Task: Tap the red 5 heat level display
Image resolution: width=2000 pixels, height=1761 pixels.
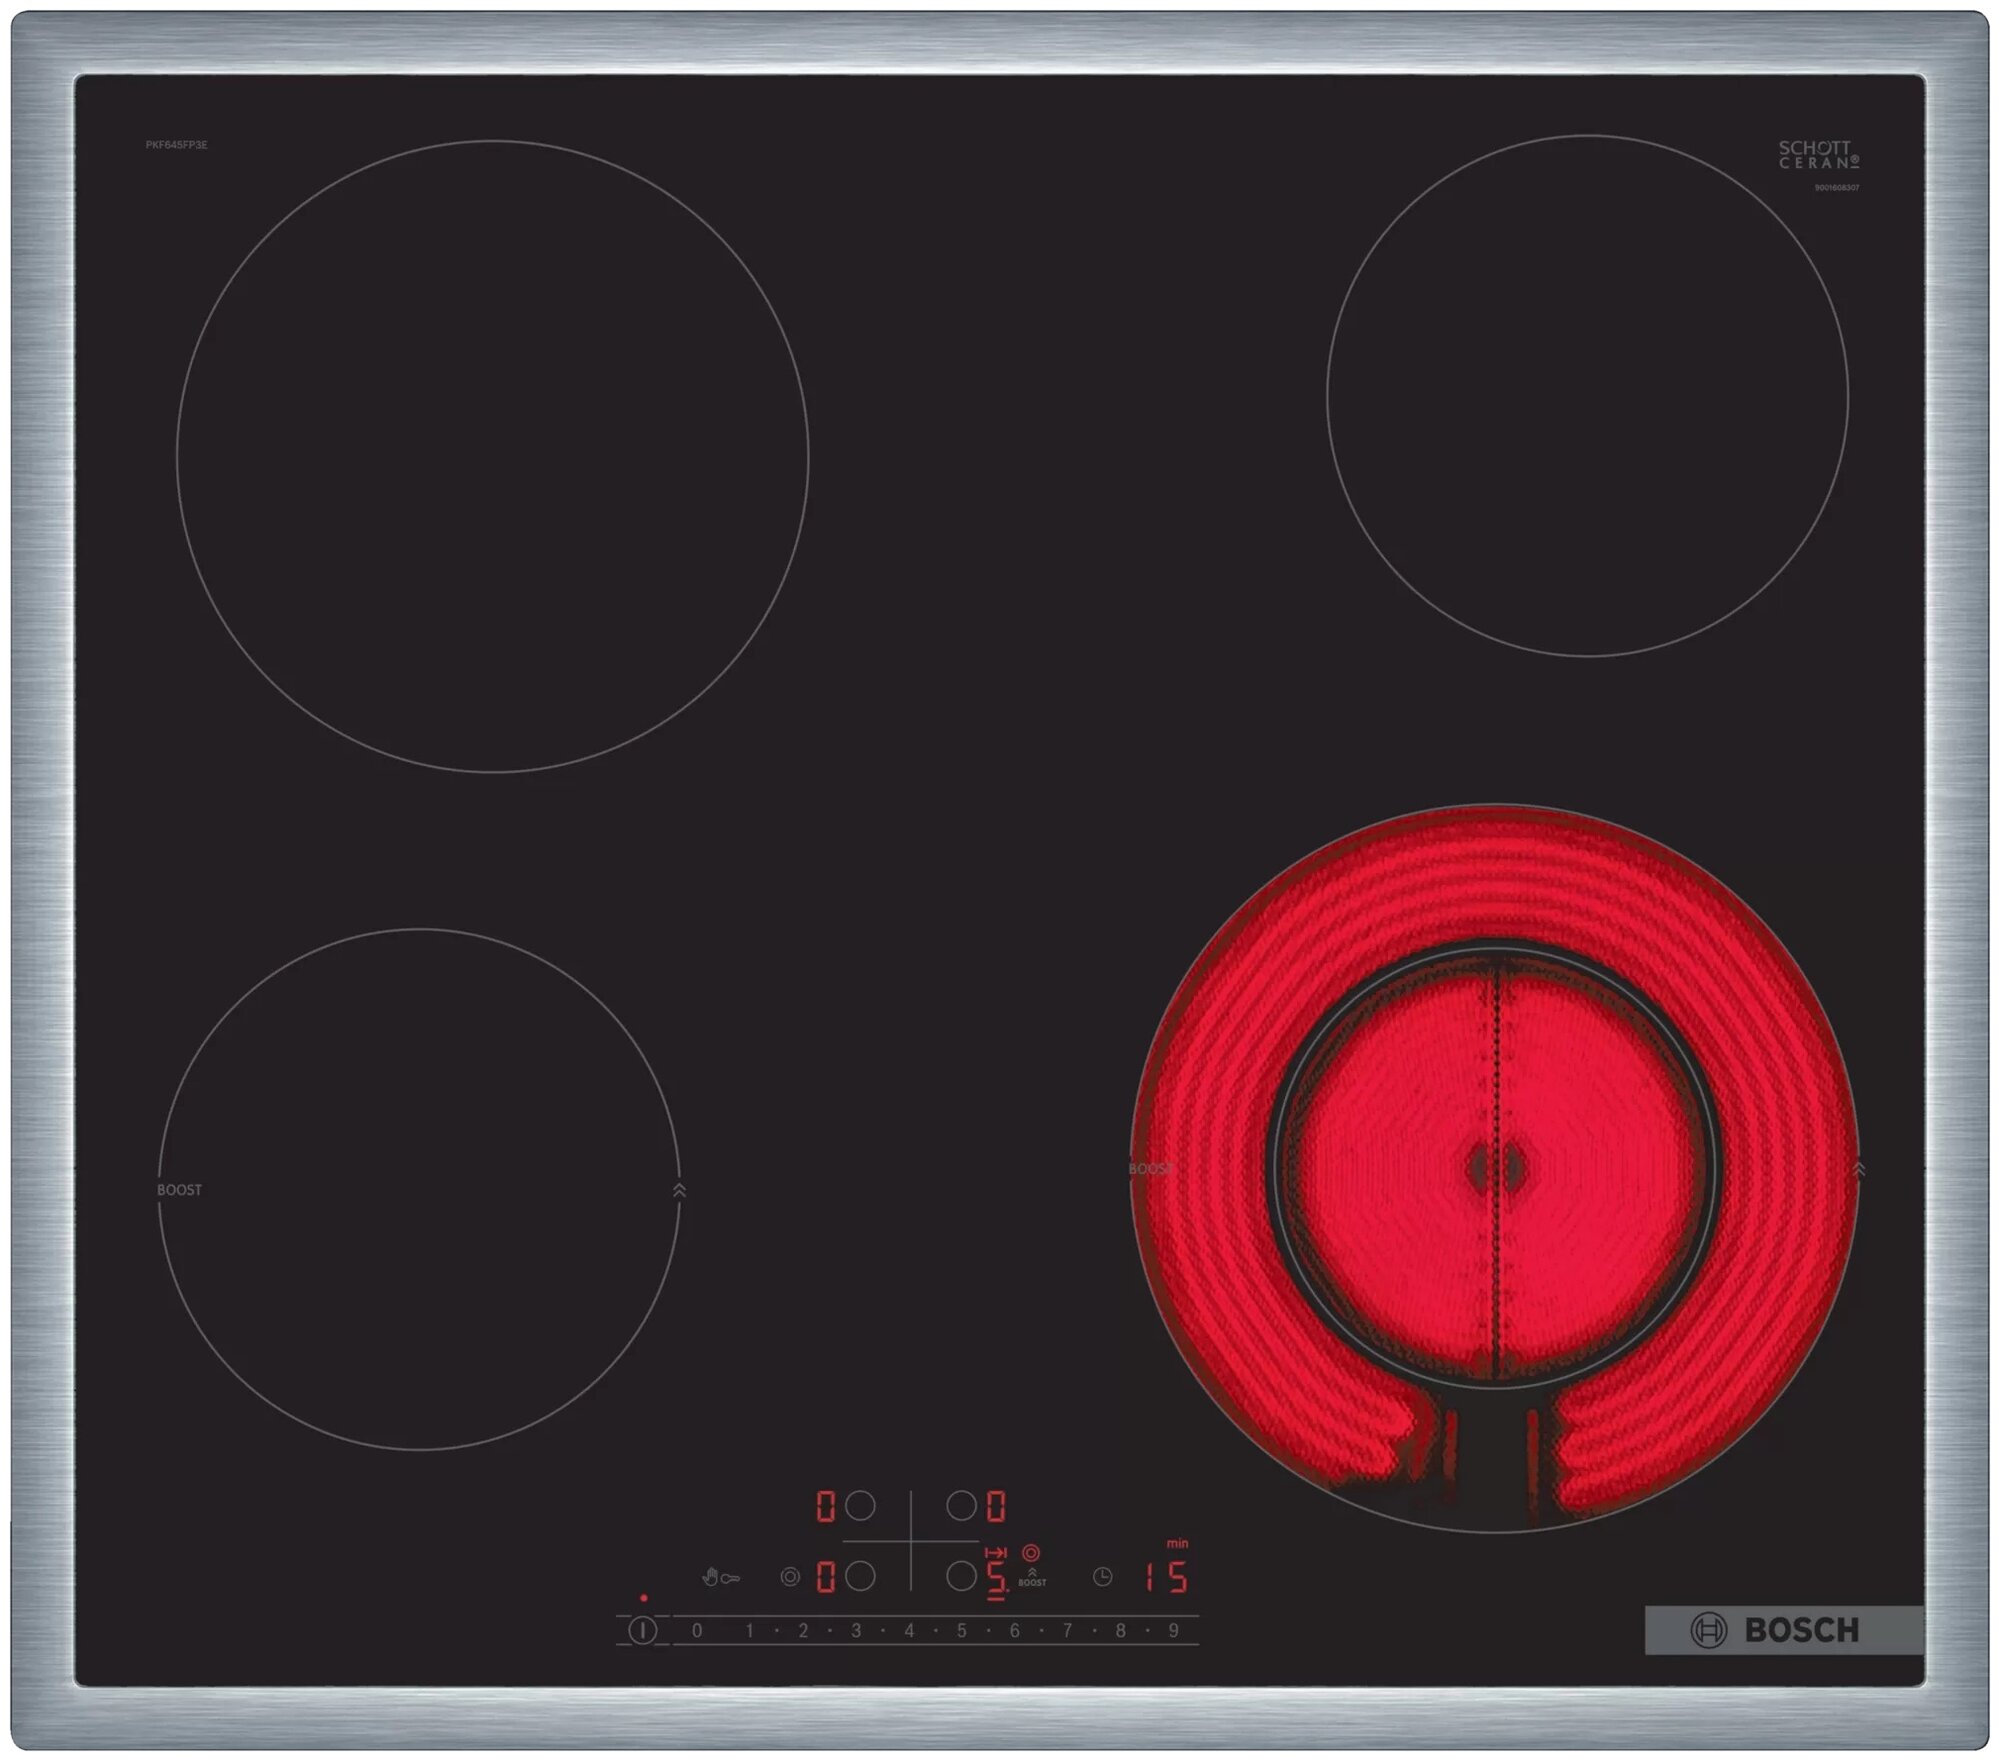Action: (996, 1578)
